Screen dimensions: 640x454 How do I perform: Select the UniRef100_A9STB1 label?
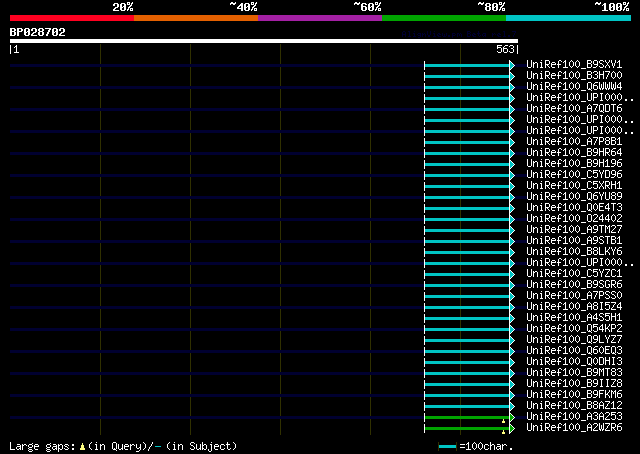(574, 241)
